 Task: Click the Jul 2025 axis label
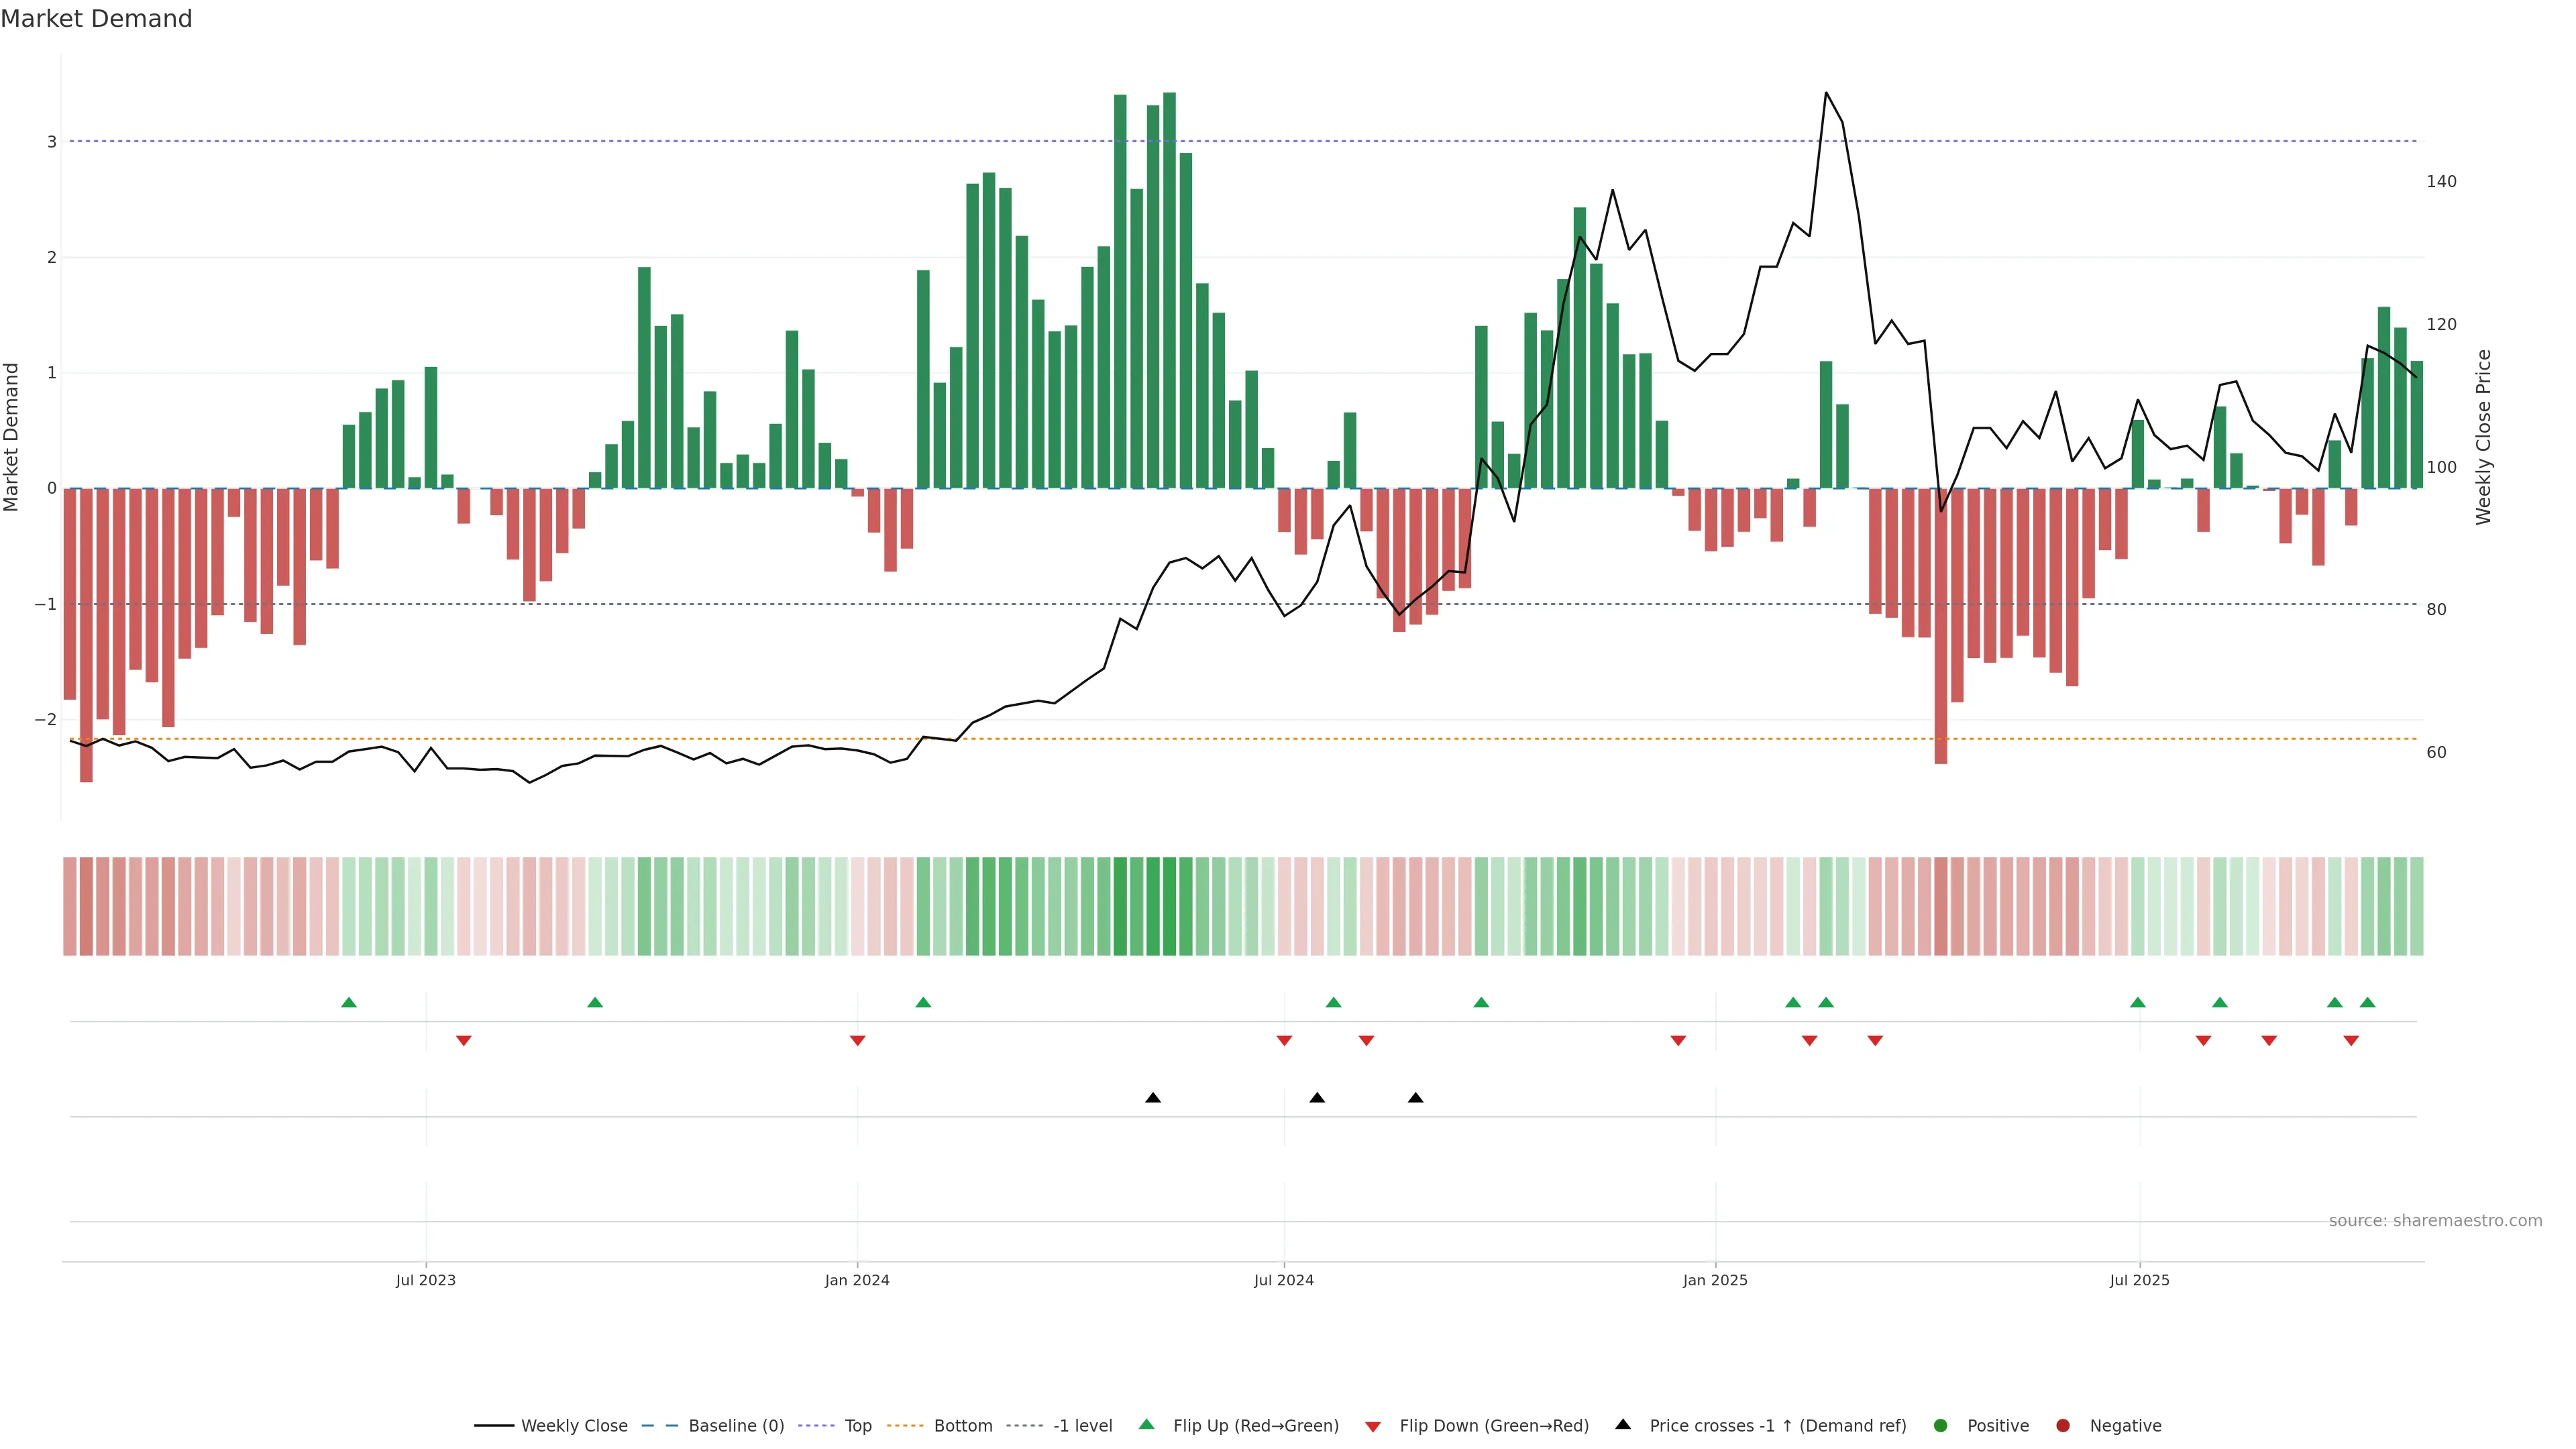2139,1280
